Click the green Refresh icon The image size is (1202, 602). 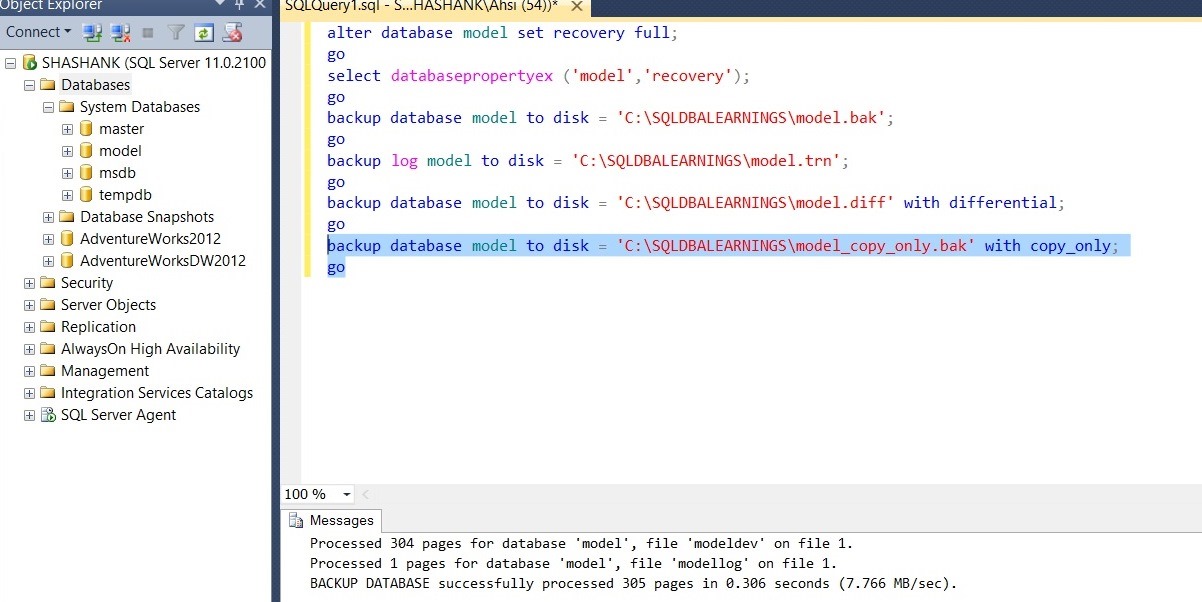pos(204,32)
